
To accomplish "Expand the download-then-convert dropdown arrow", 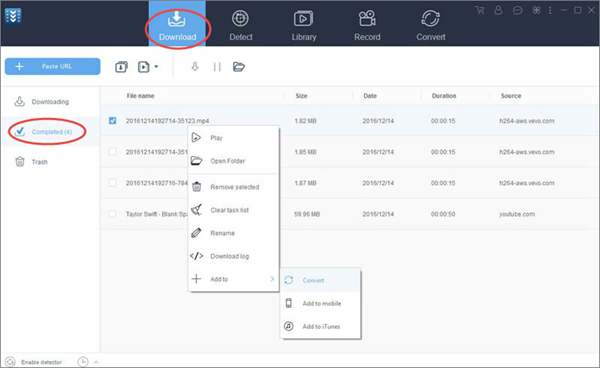I will tap(156, 67).
